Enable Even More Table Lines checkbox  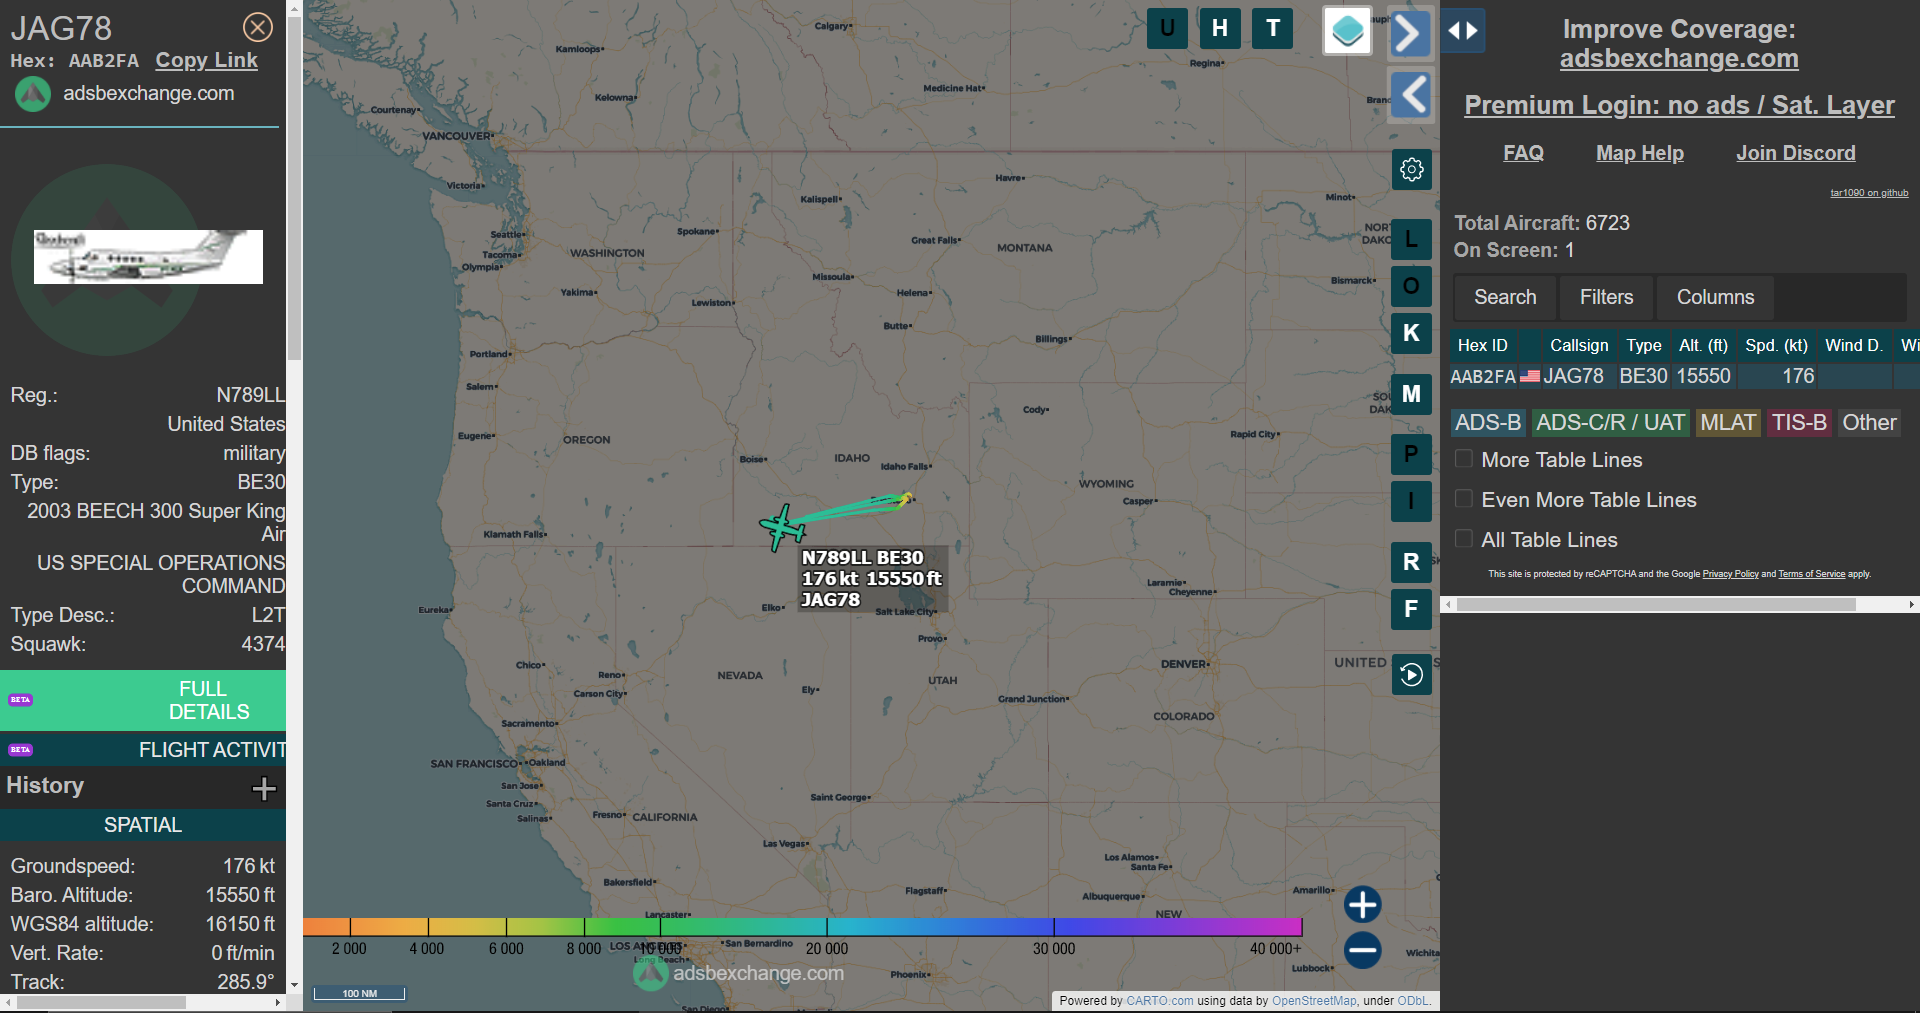pos(1464,499)
